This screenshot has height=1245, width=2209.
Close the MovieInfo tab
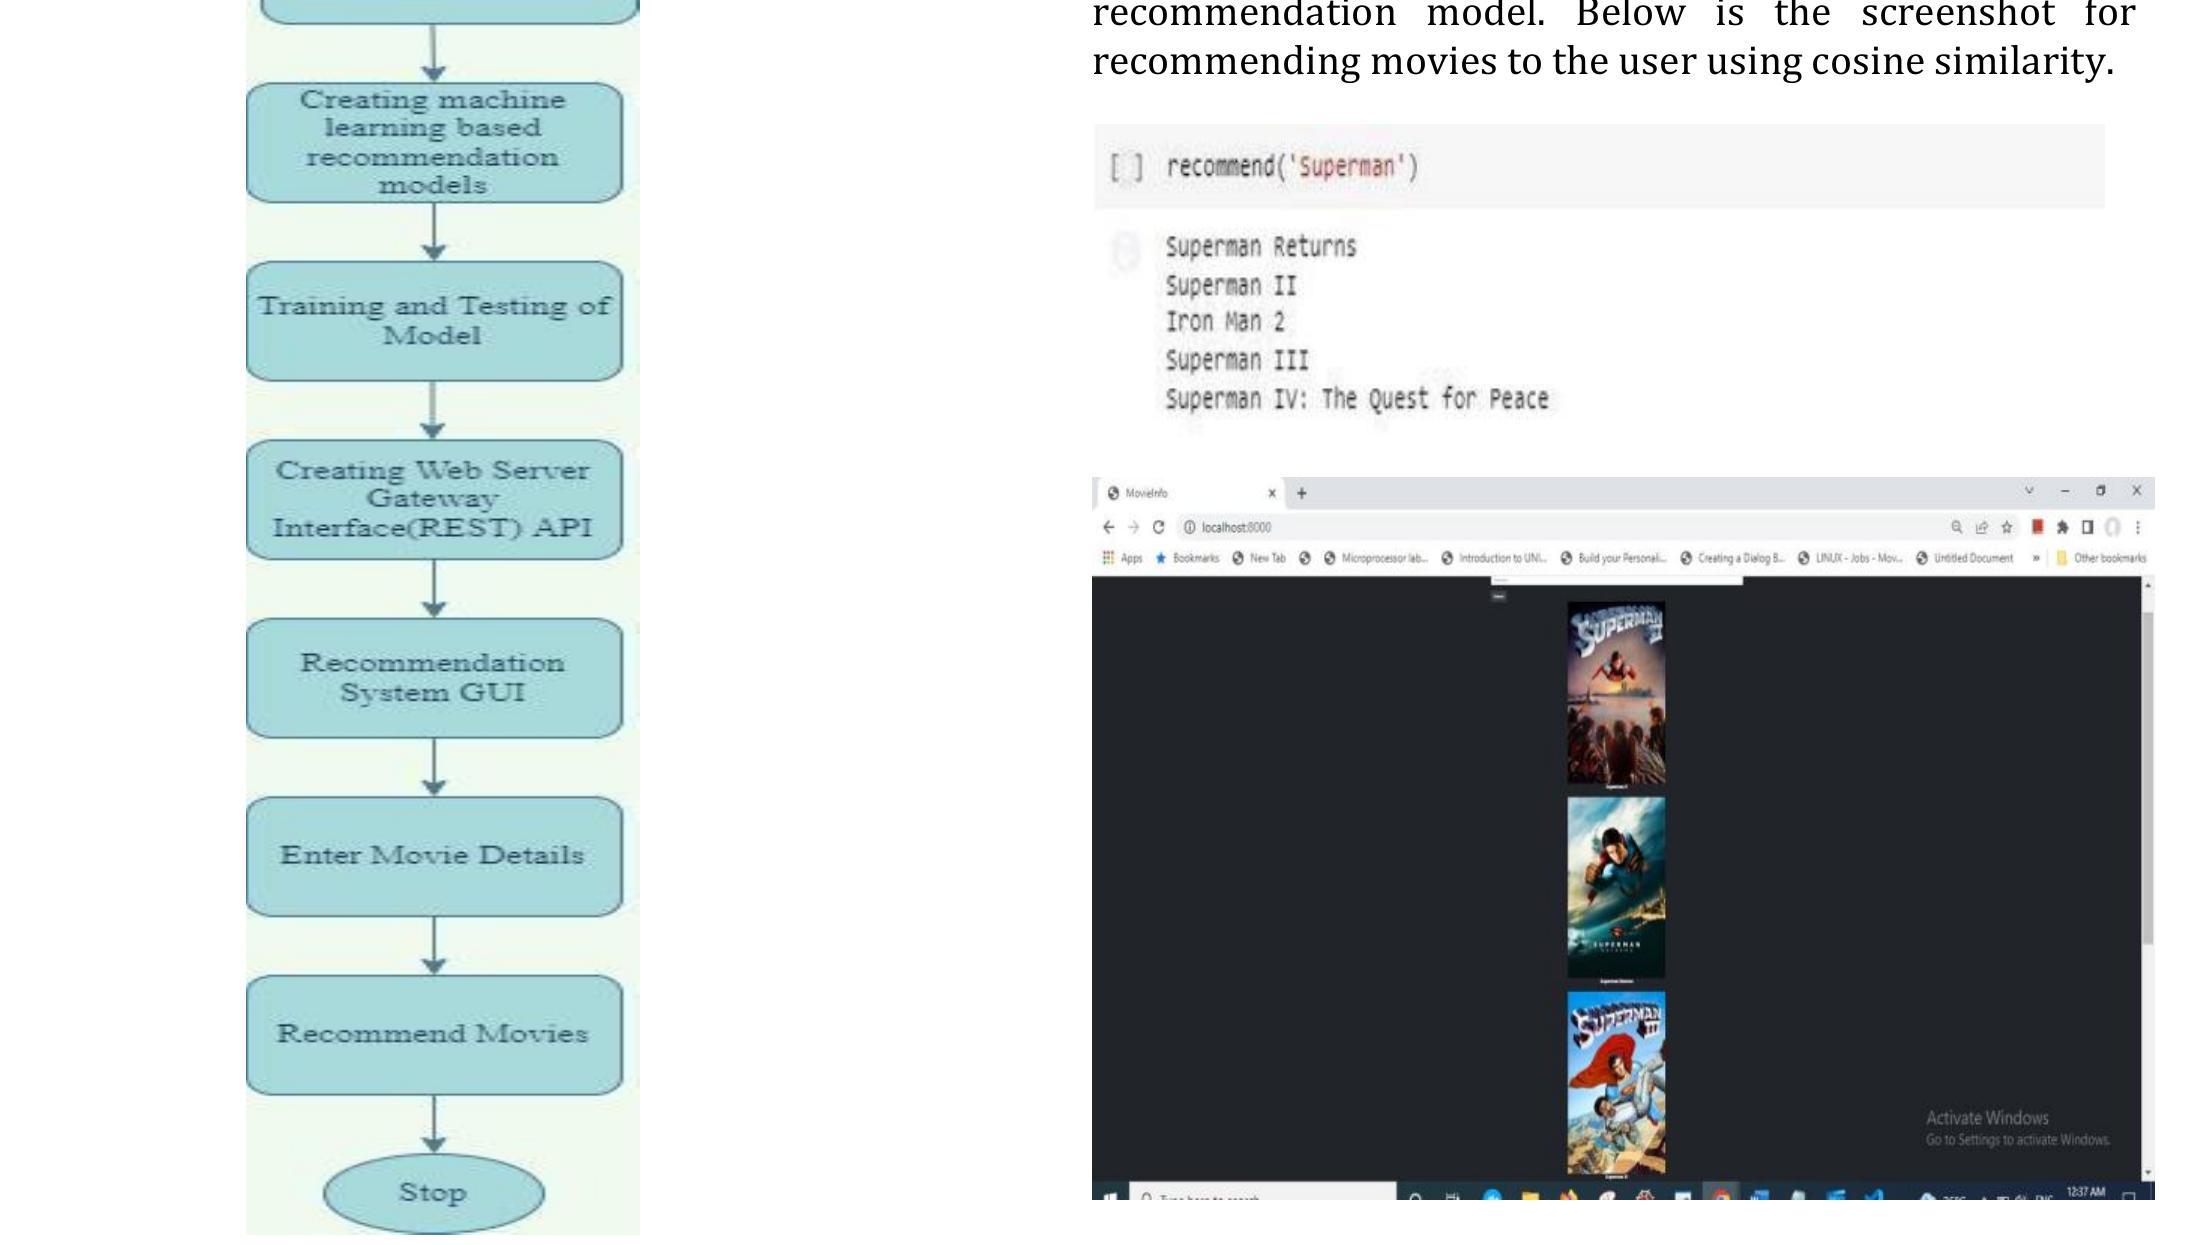pos(1272,493)
